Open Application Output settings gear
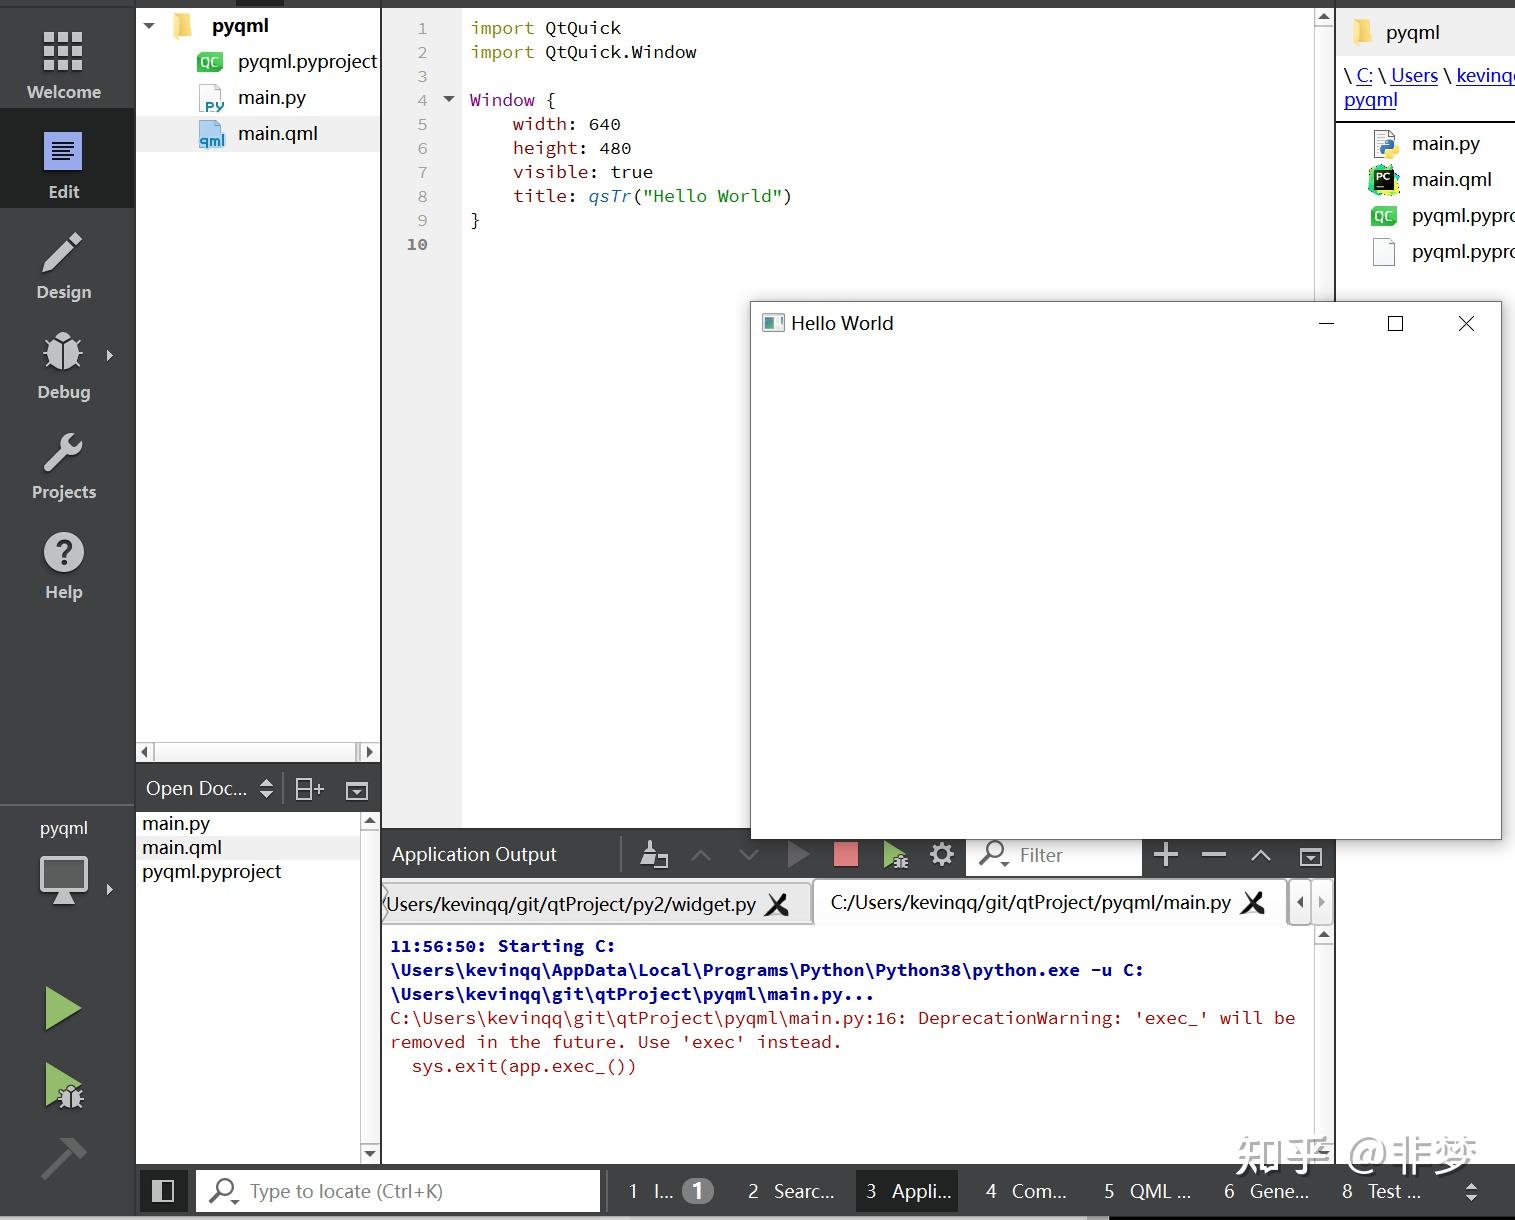1515x1220 pixels. pos(941,855)
